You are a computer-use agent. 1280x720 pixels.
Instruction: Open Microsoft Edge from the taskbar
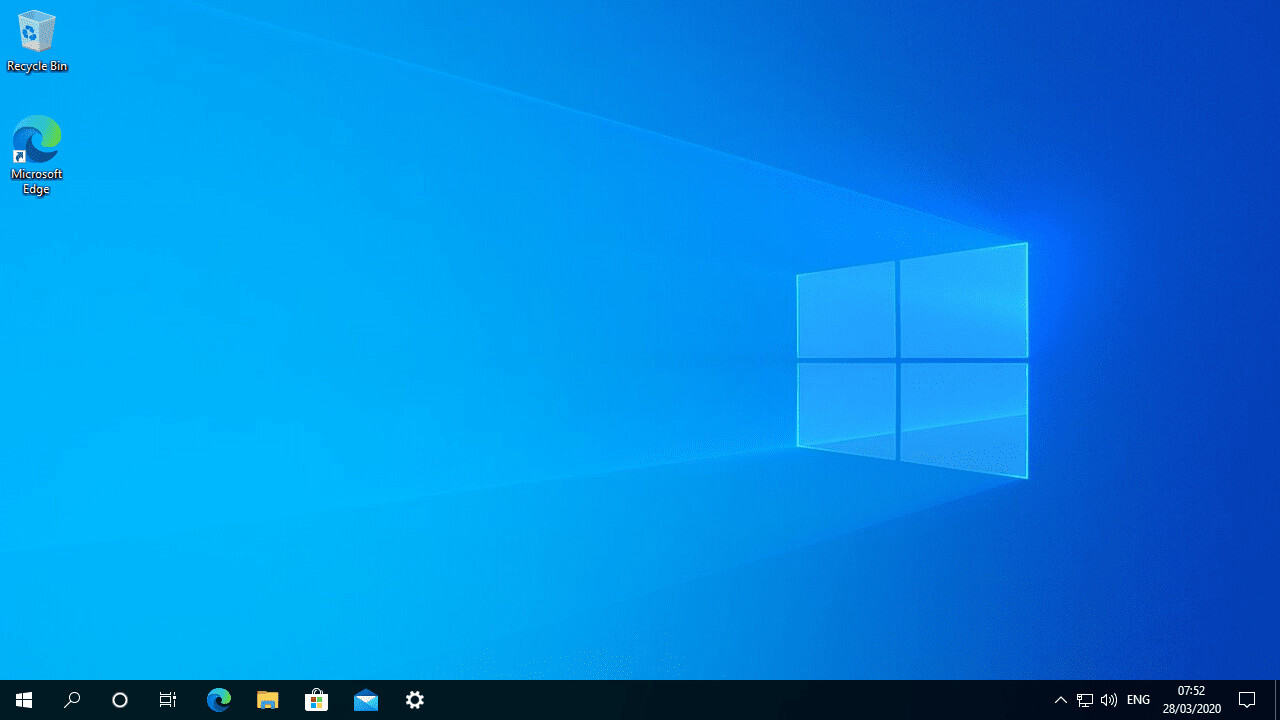point(218,699)
